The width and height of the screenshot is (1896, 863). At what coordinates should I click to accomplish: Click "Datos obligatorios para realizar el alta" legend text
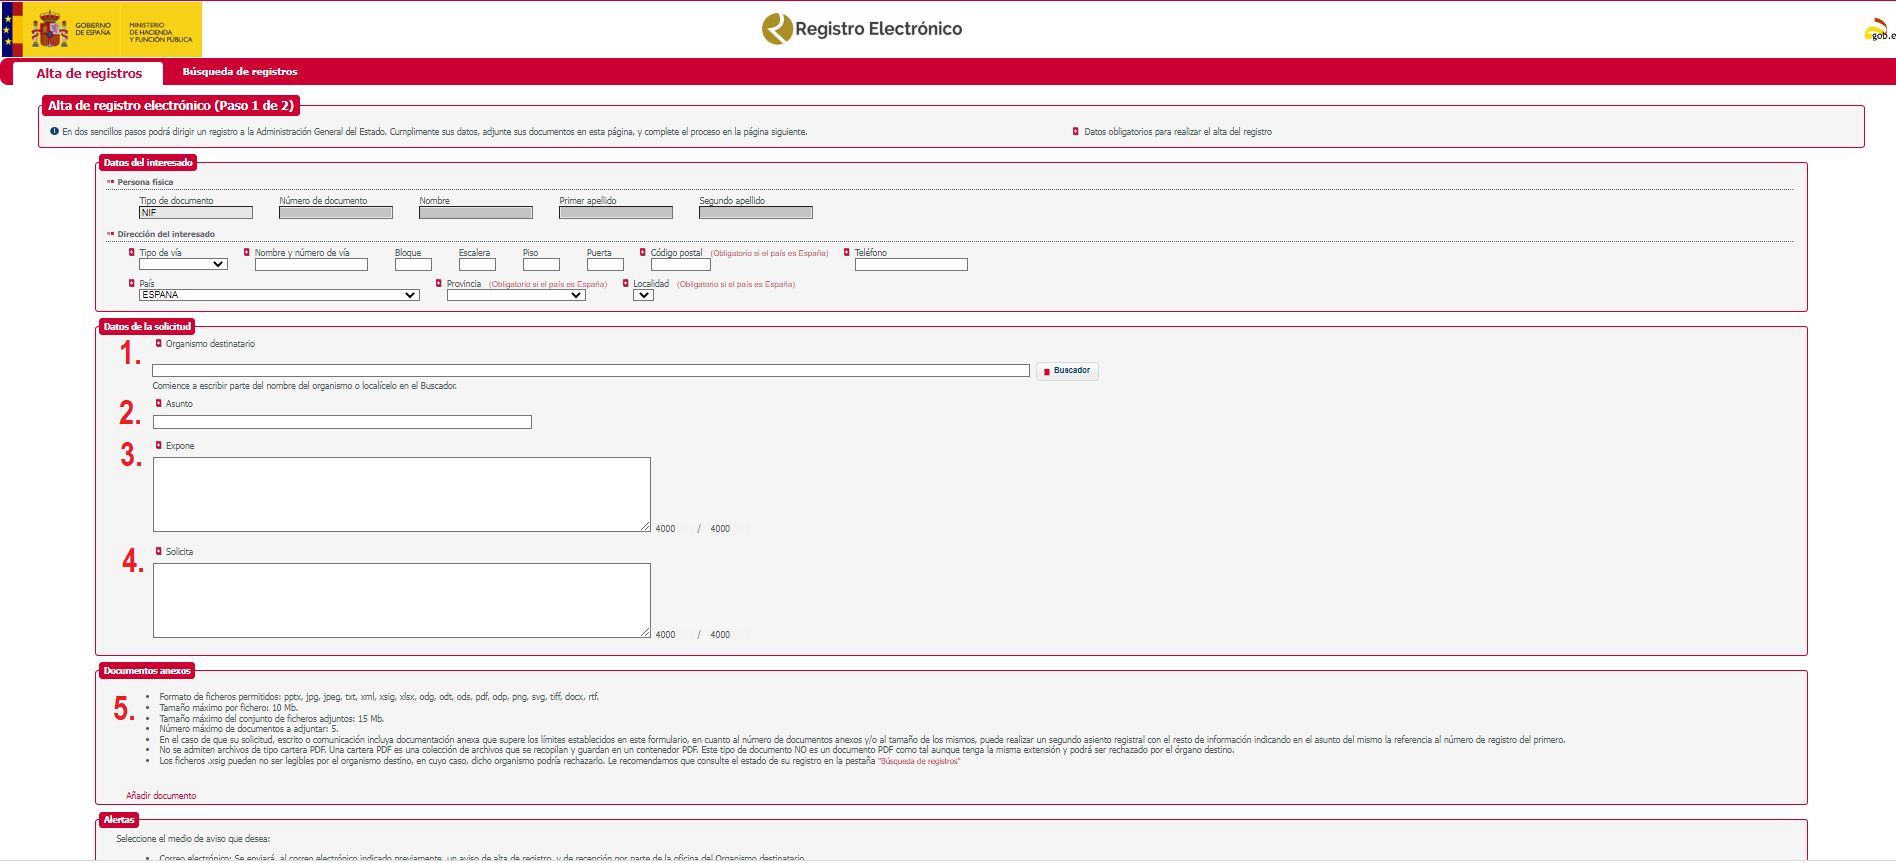point(1178,132)
